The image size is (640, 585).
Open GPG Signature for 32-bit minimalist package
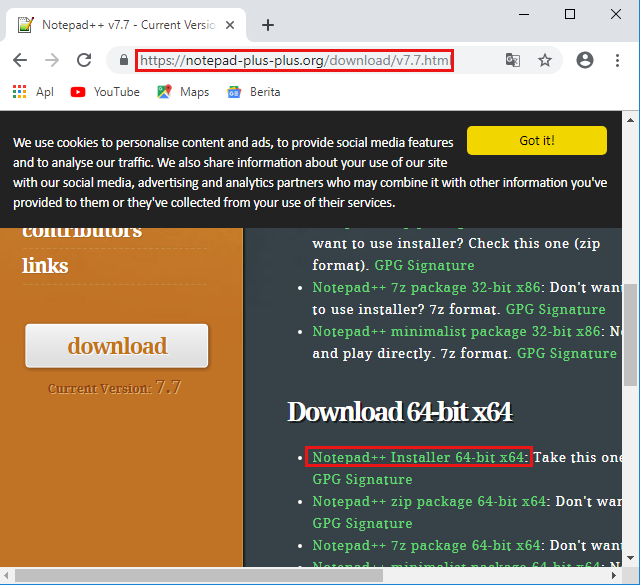[567, 354]
